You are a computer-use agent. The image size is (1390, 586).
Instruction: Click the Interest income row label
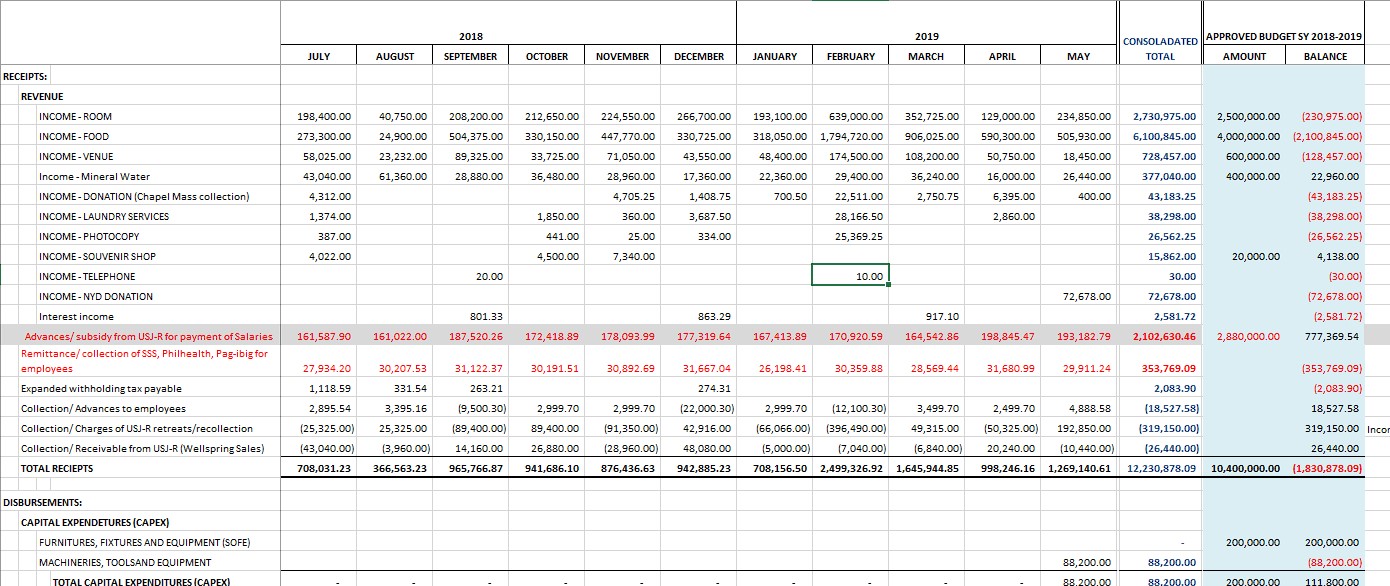pos(76,317)
